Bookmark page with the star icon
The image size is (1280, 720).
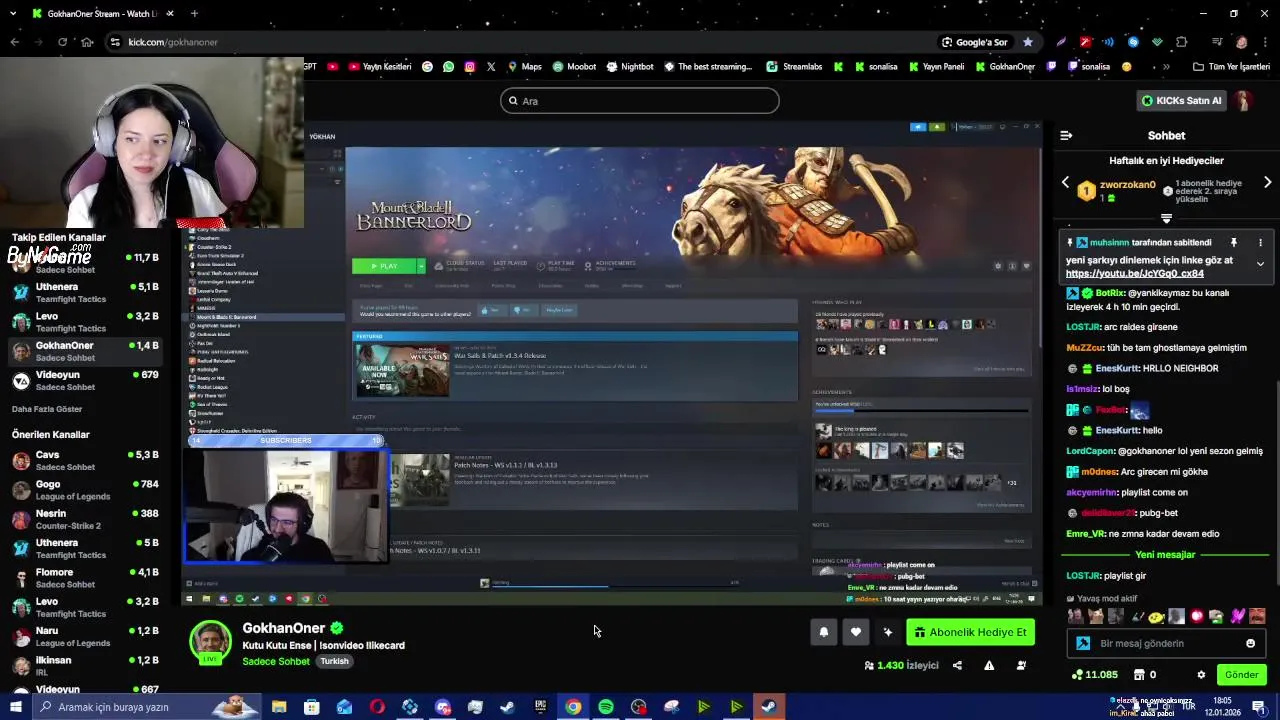click(1027, 42)
